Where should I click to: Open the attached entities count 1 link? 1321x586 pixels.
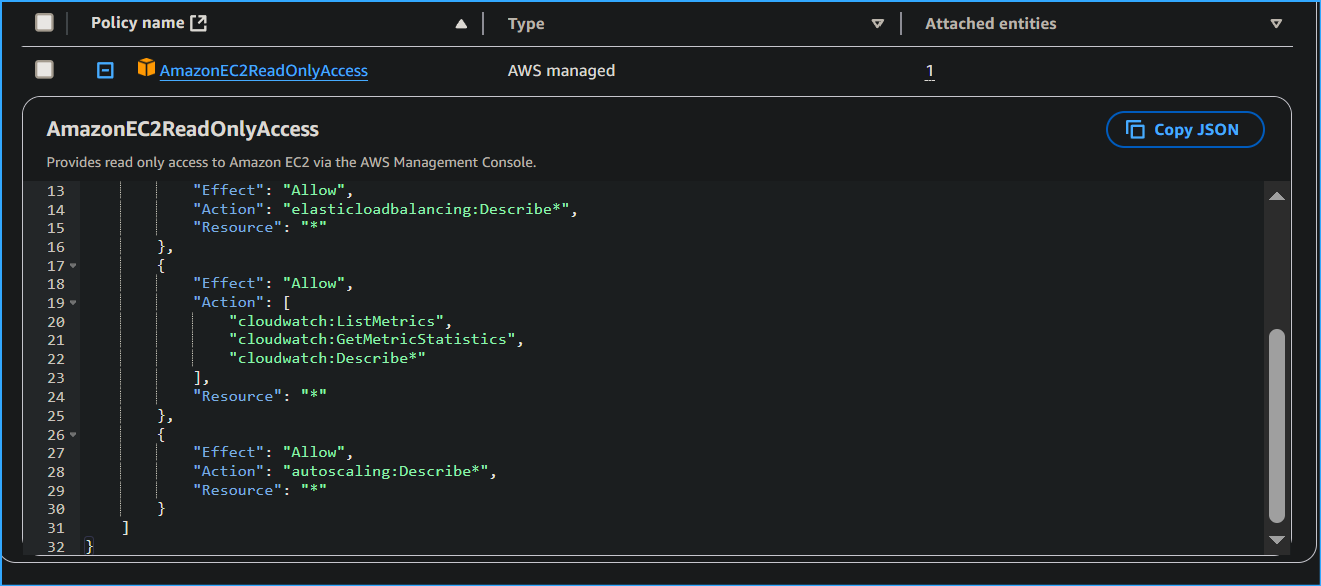(x=930, y=71)
